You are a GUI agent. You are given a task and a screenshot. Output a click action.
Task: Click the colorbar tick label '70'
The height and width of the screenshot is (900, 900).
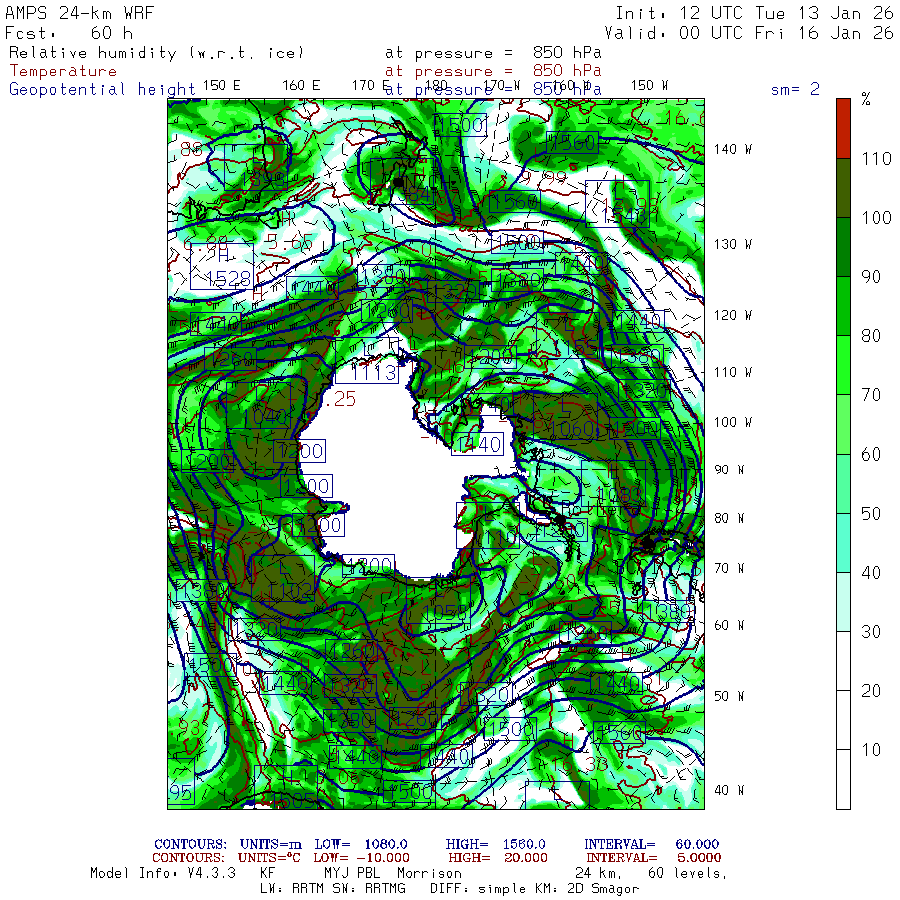(871, 395)
